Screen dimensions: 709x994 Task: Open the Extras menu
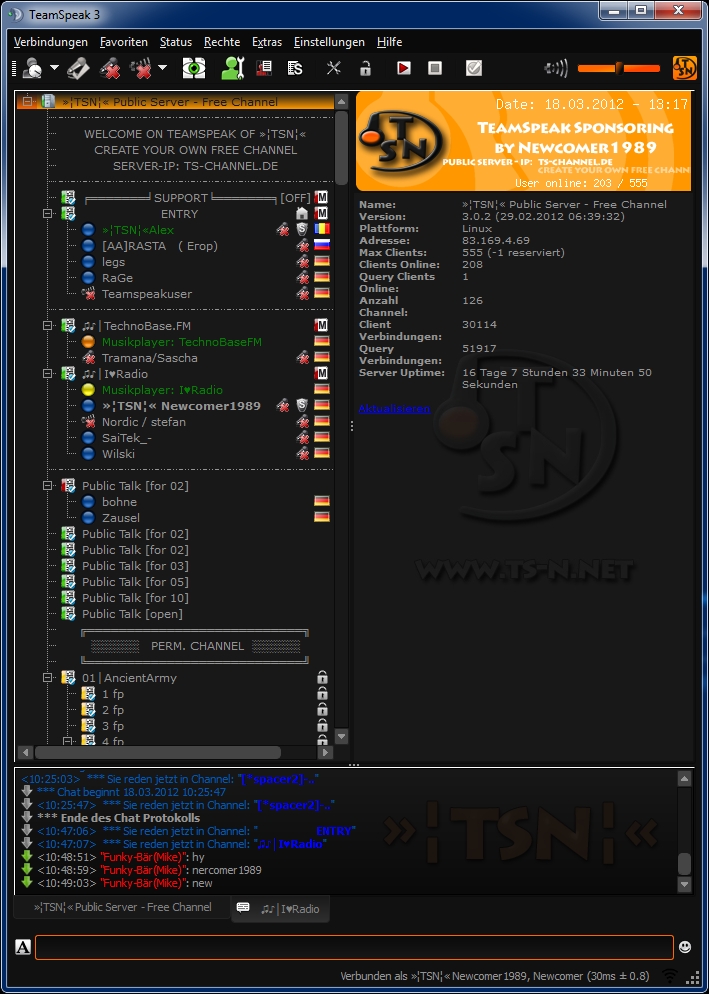click(x=267, y=42)
